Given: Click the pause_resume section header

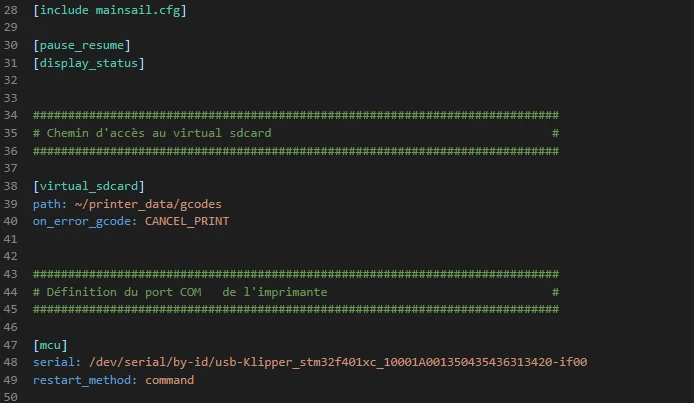Looking at the screenshot, I should pyautogui.click(x=82, y=45).
